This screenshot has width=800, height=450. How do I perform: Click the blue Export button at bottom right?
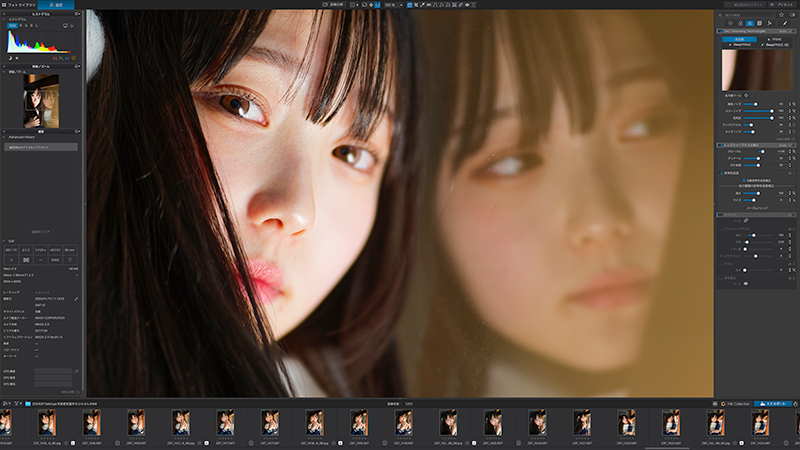click(x=773, y=404)
